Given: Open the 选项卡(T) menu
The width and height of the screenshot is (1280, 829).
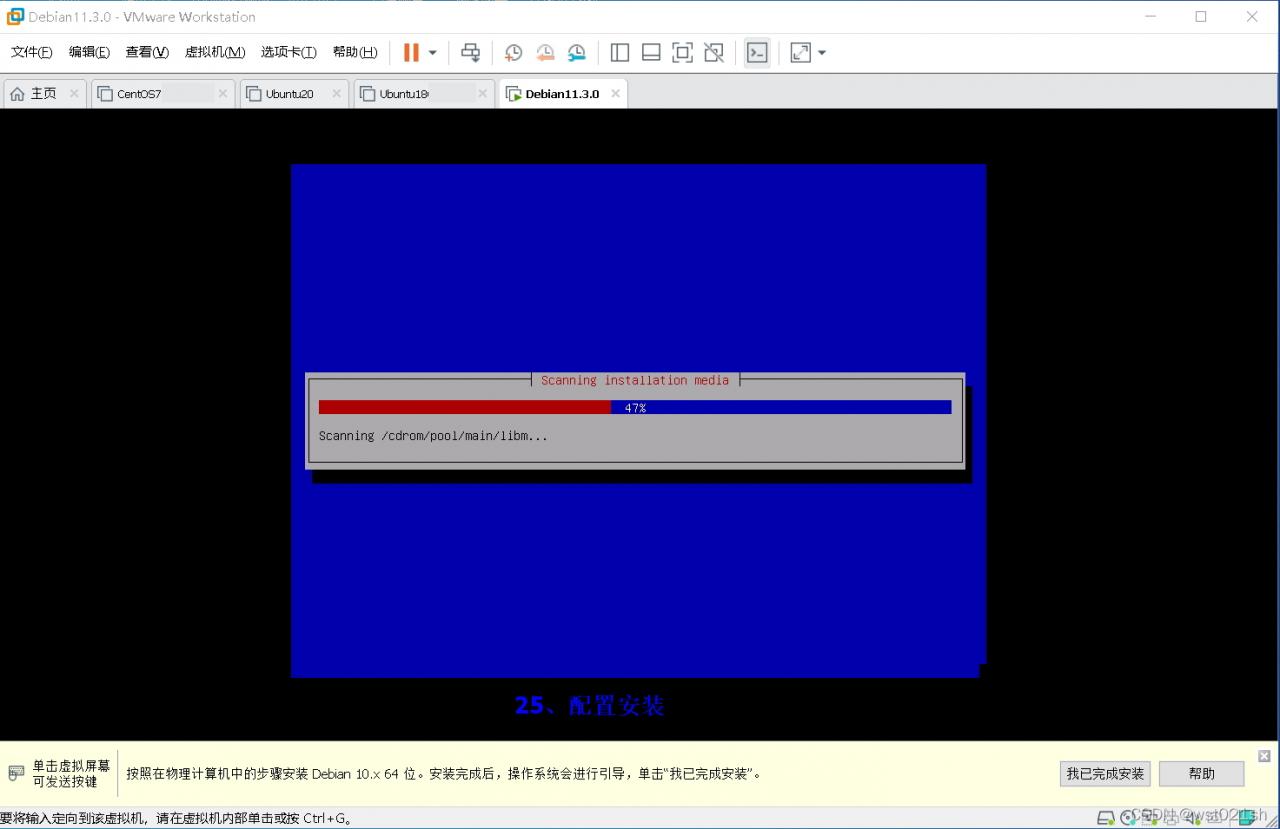Looking at the screenshot, I should (289, 52).
